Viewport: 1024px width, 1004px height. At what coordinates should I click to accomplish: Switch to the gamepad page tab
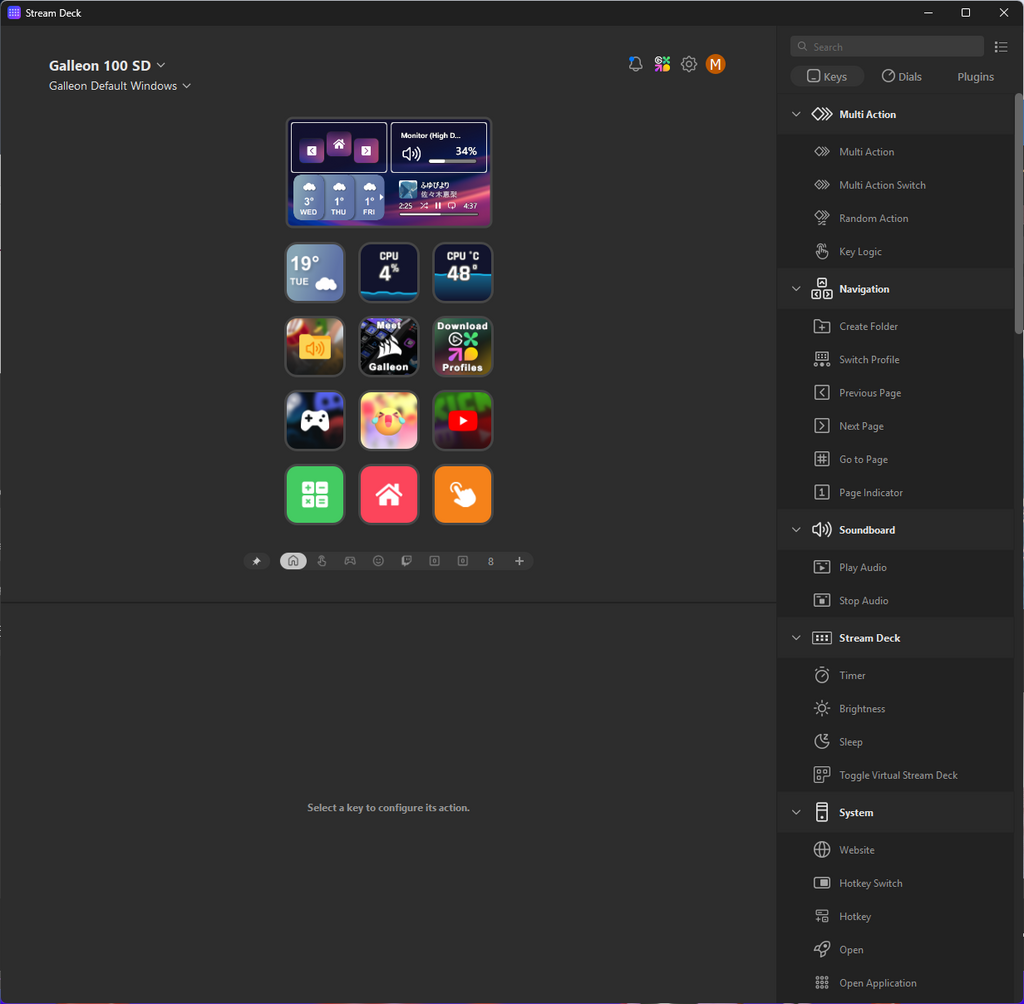click(x=350, y=561)
